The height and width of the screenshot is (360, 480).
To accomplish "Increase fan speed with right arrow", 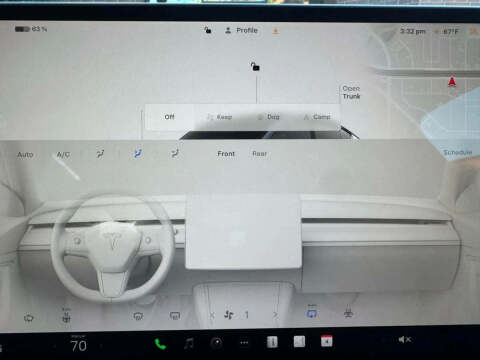I will coord(275,315).
